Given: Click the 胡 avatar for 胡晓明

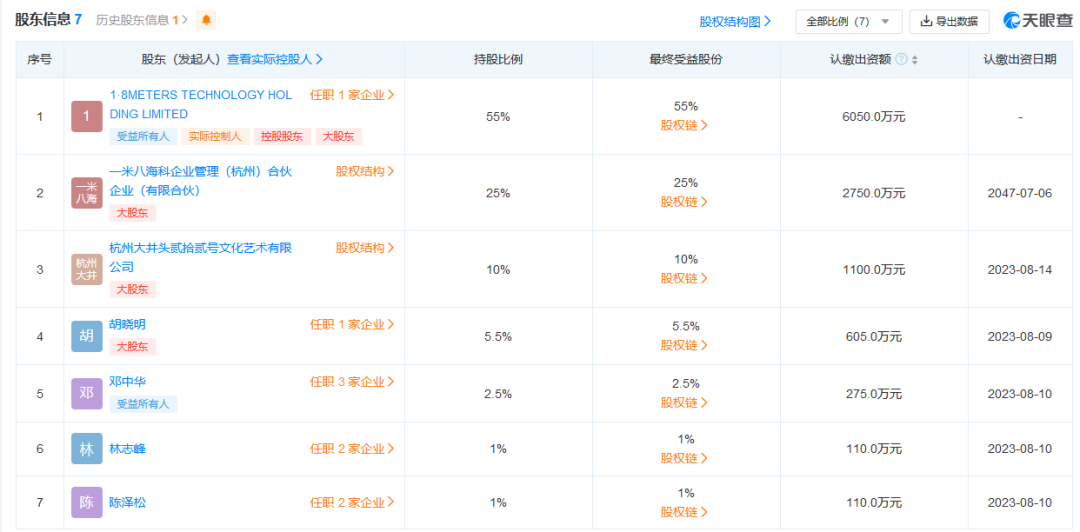Looking at the screenshot, I should click(x=87, y=336).
